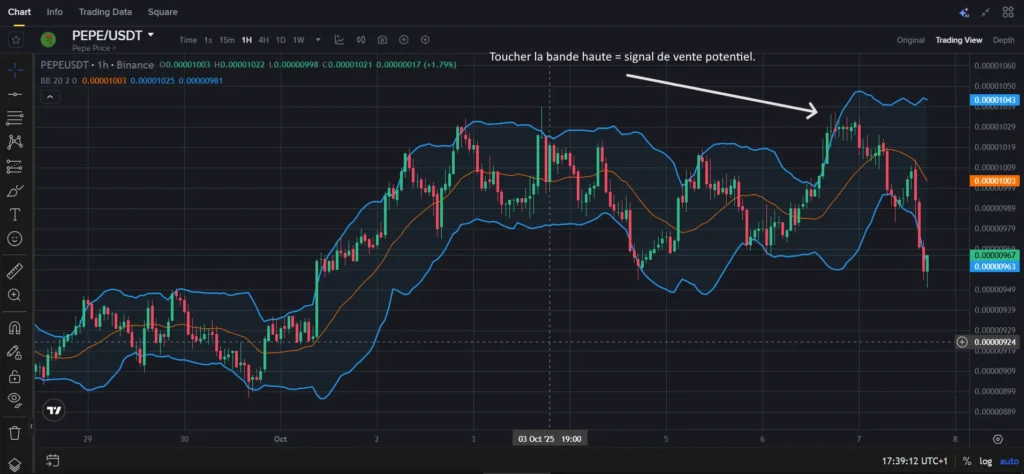Toggle lock all drawing tools
Viewport: 1024px width, 474px height.
click(x=14, y=376)
